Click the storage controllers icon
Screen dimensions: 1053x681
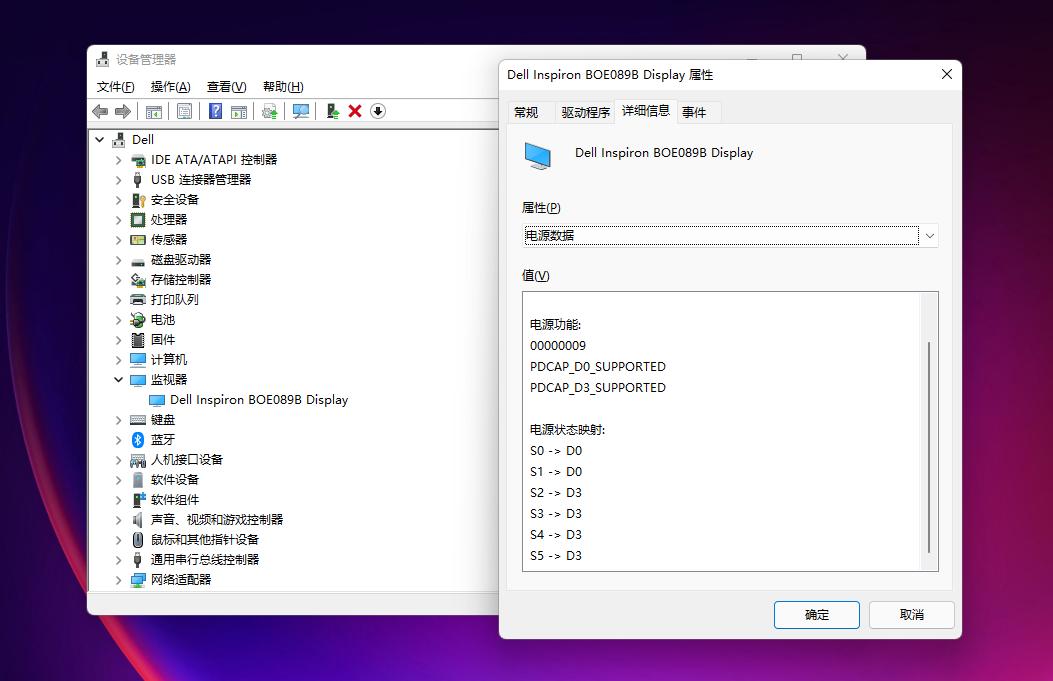click(x=138, y=280)
